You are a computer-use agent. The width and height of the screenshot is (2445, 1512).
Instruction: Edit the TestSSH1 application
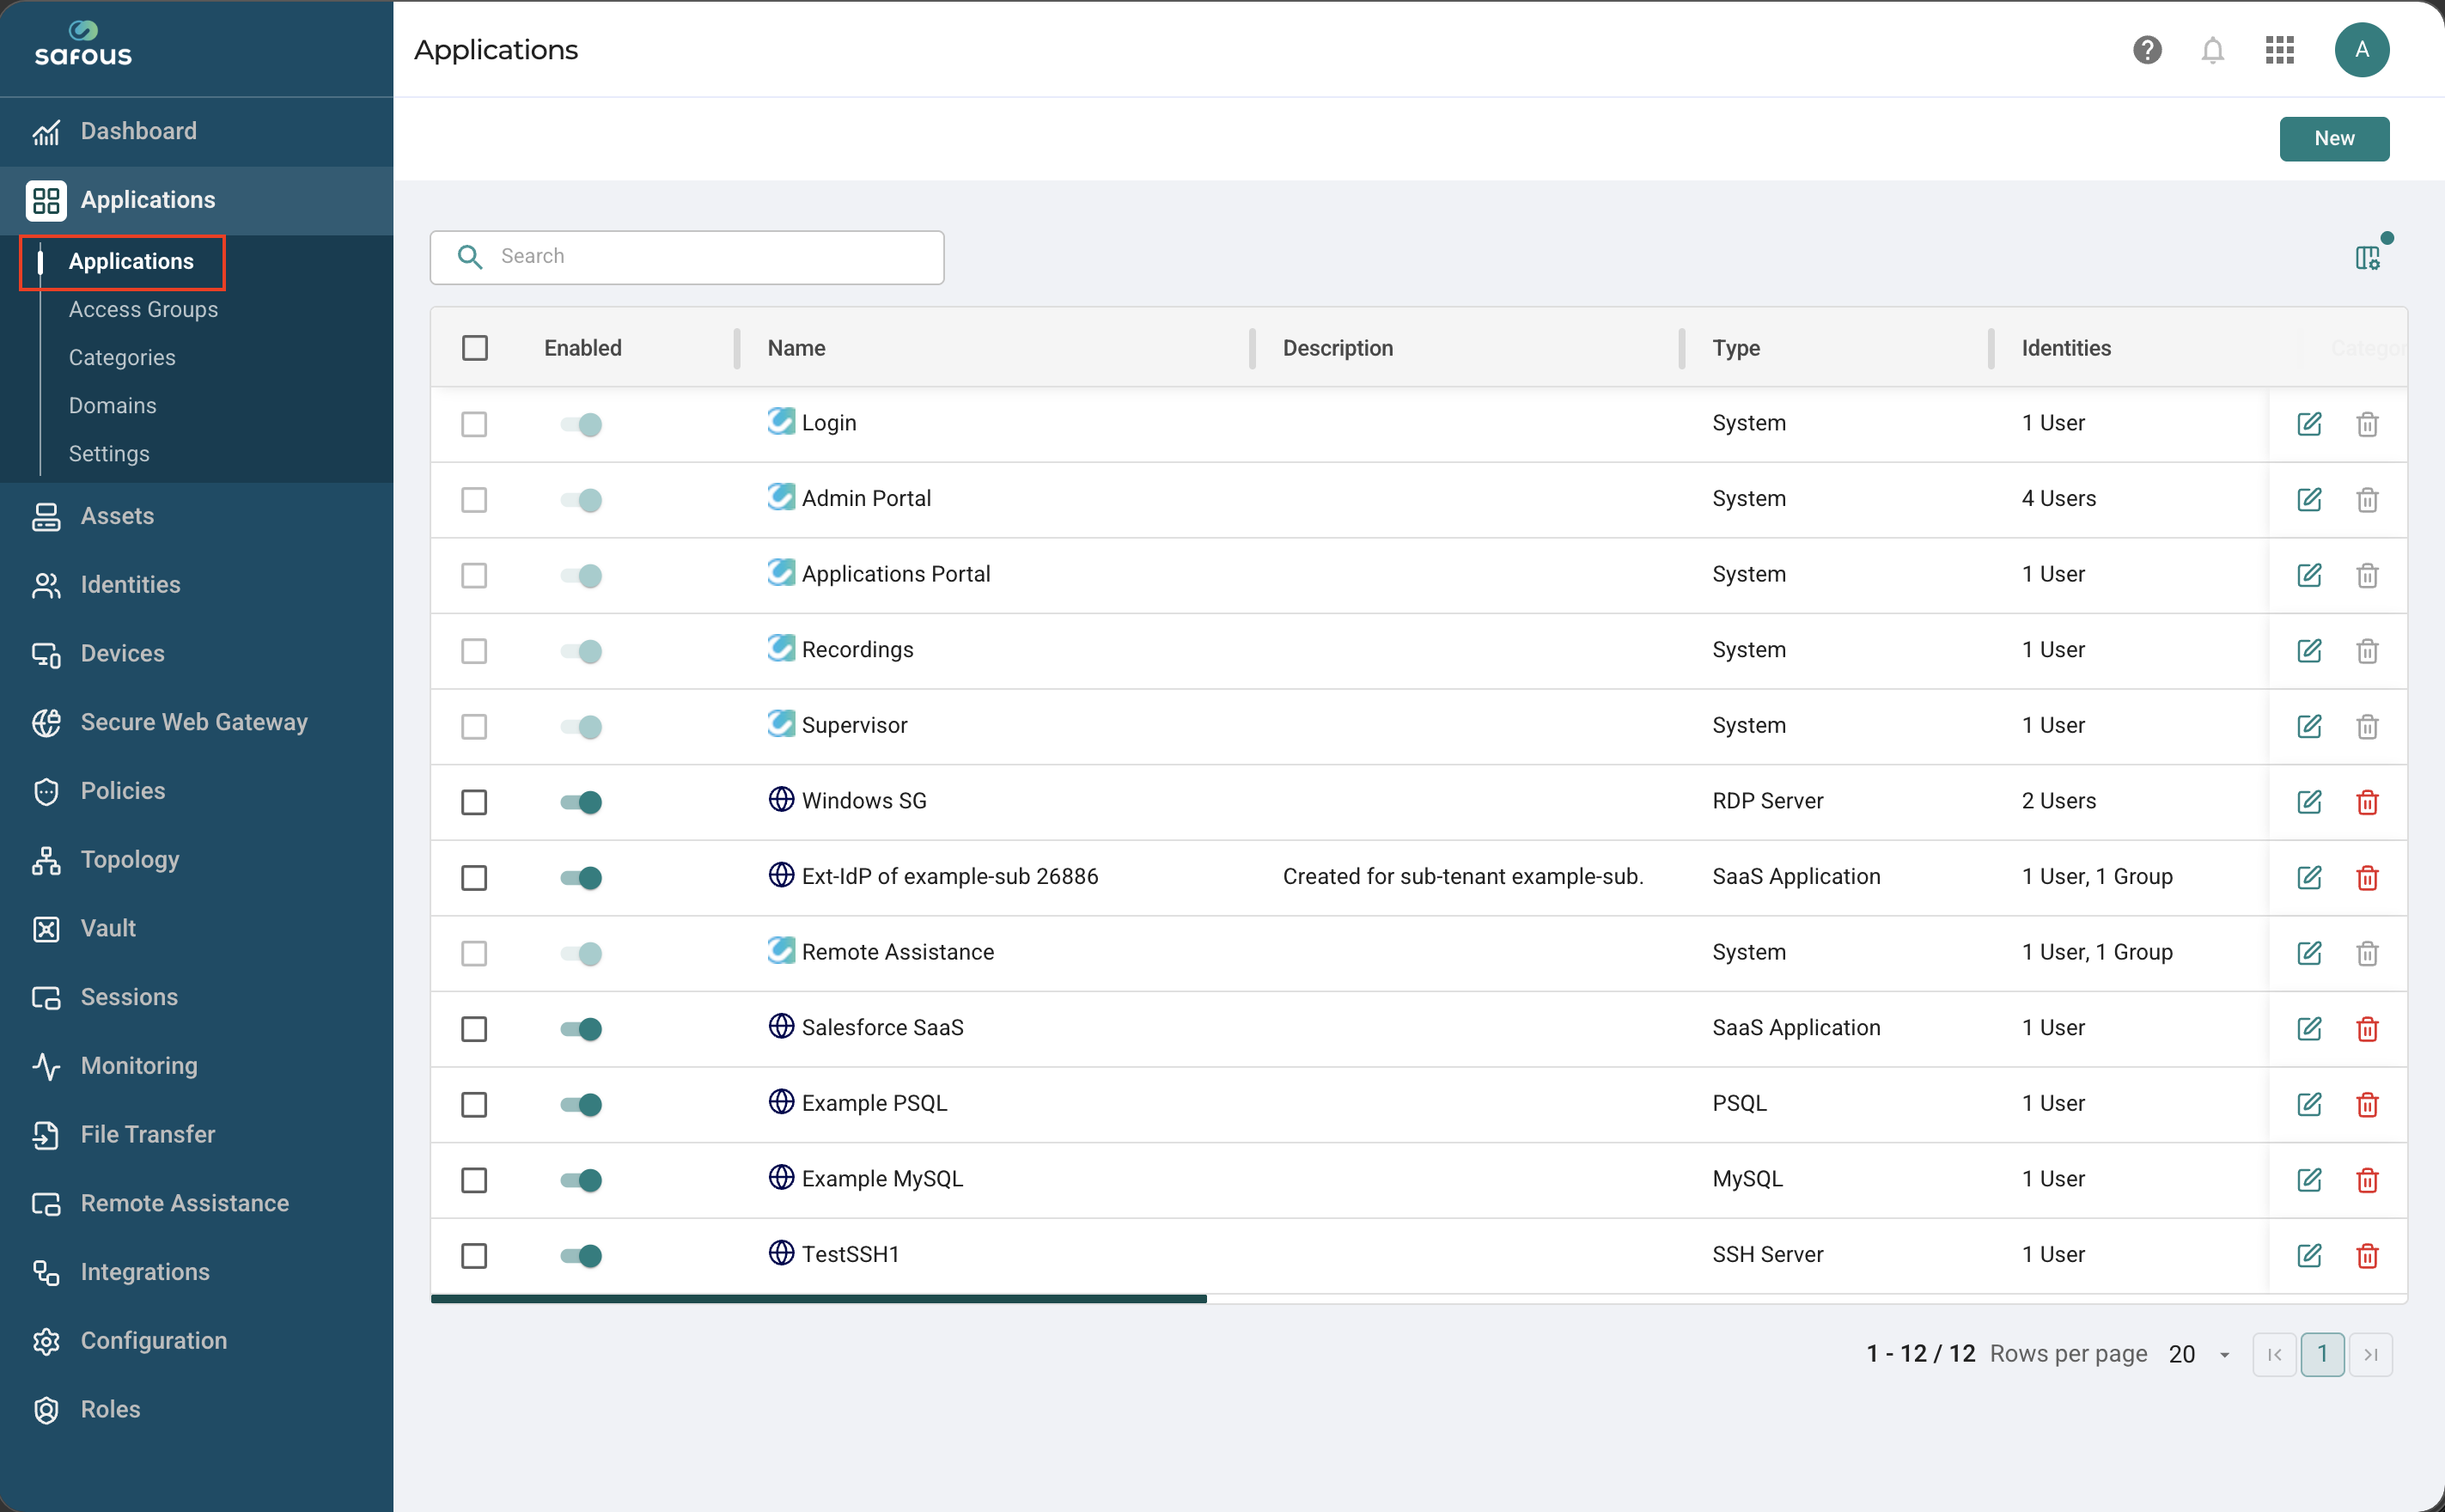point(2308,1255)
